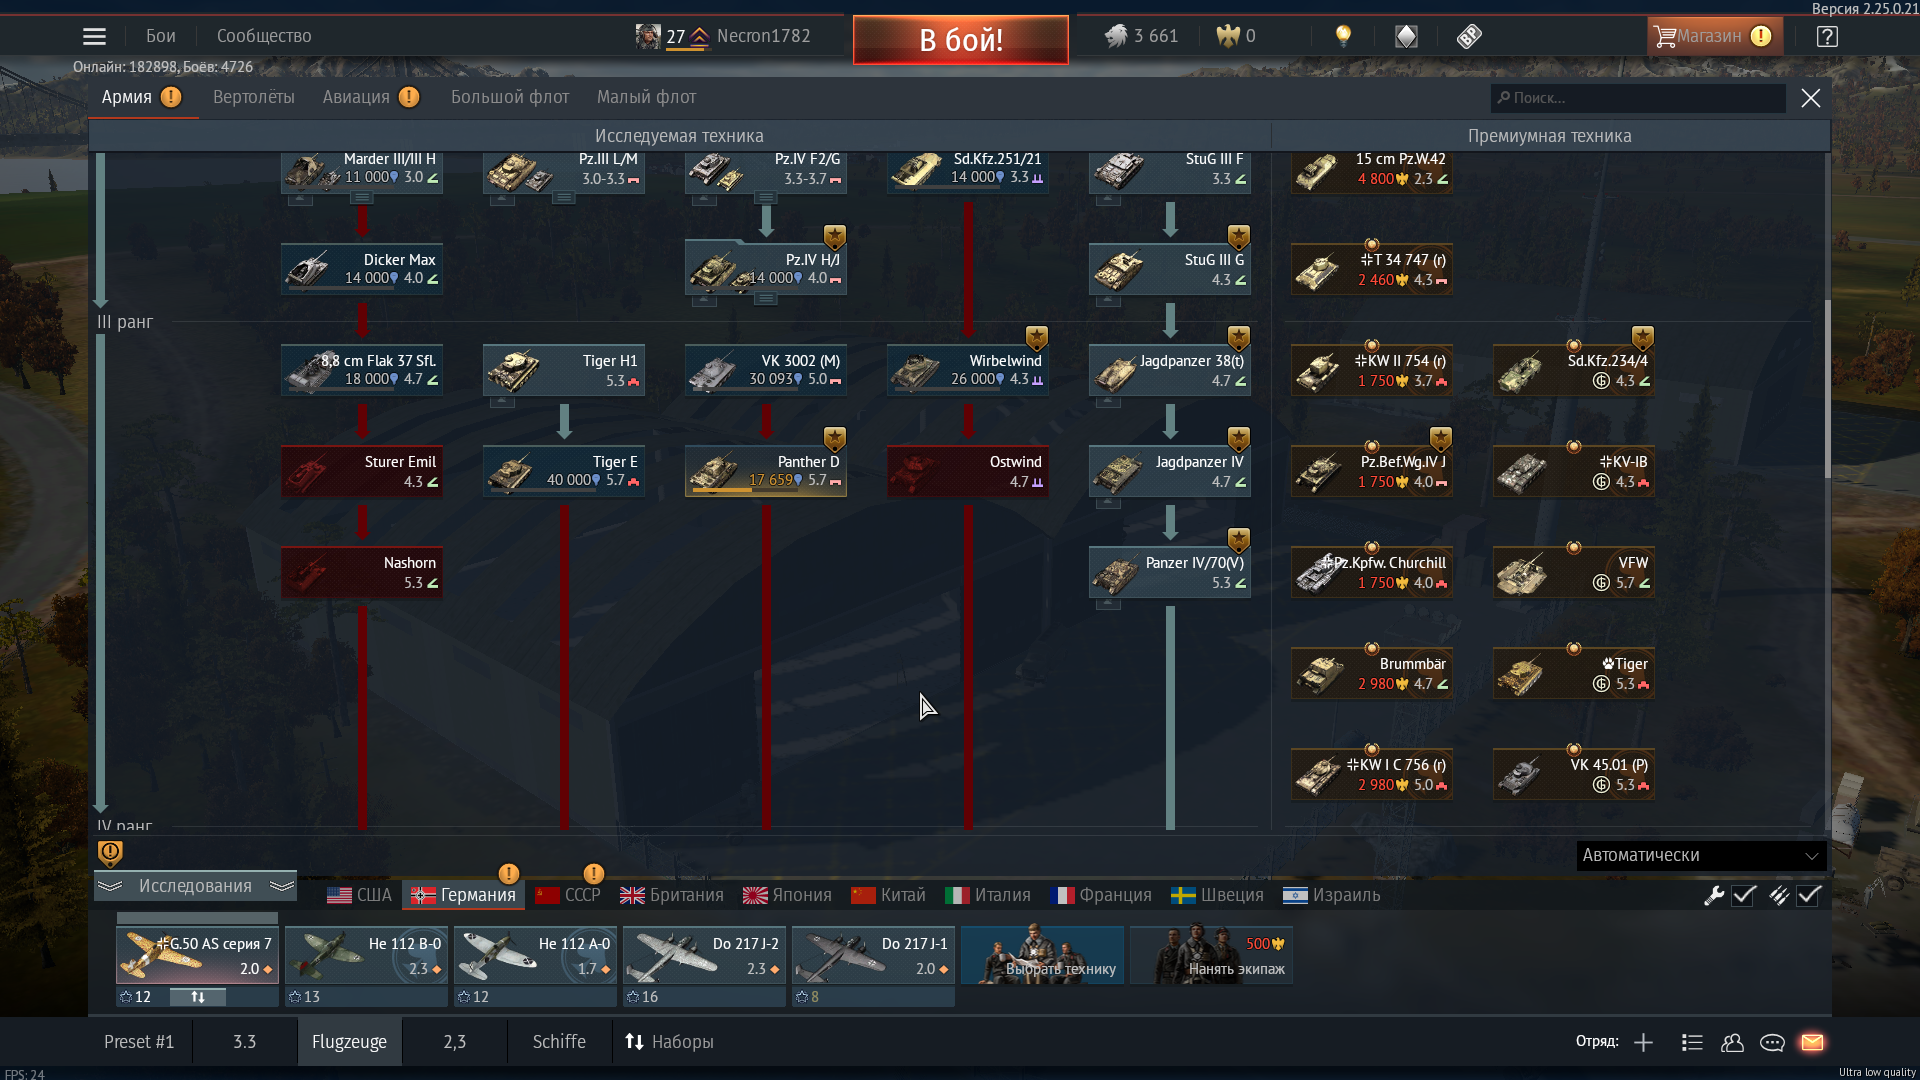This screenshot has width=1920, height=1080.
Task: Select the He 112 B-0 crew slot
Action: [x=366, y=955]
